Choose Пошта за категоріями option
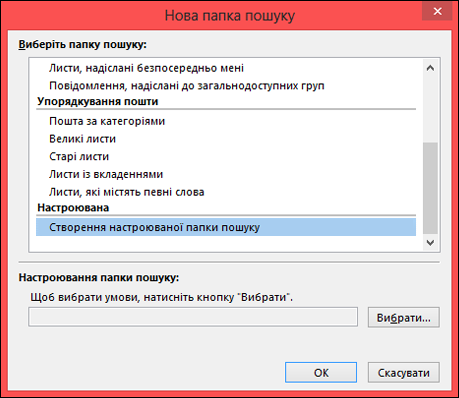The height and width of the screenshot is (398, 459). [x=226, y=121]
